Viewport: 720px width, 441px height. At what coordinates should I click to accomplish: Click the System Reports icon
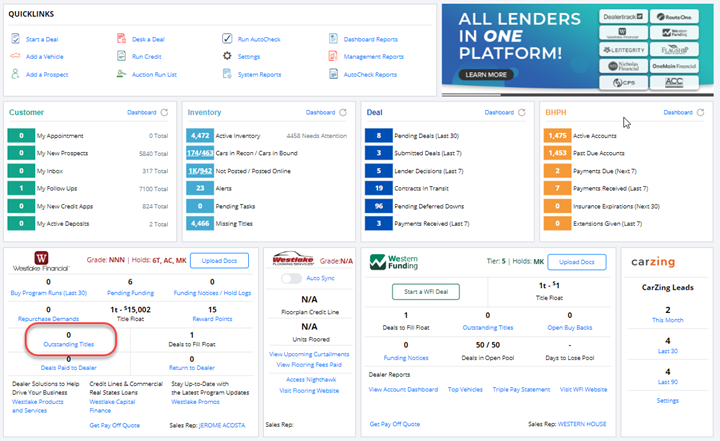coord(227,74)
